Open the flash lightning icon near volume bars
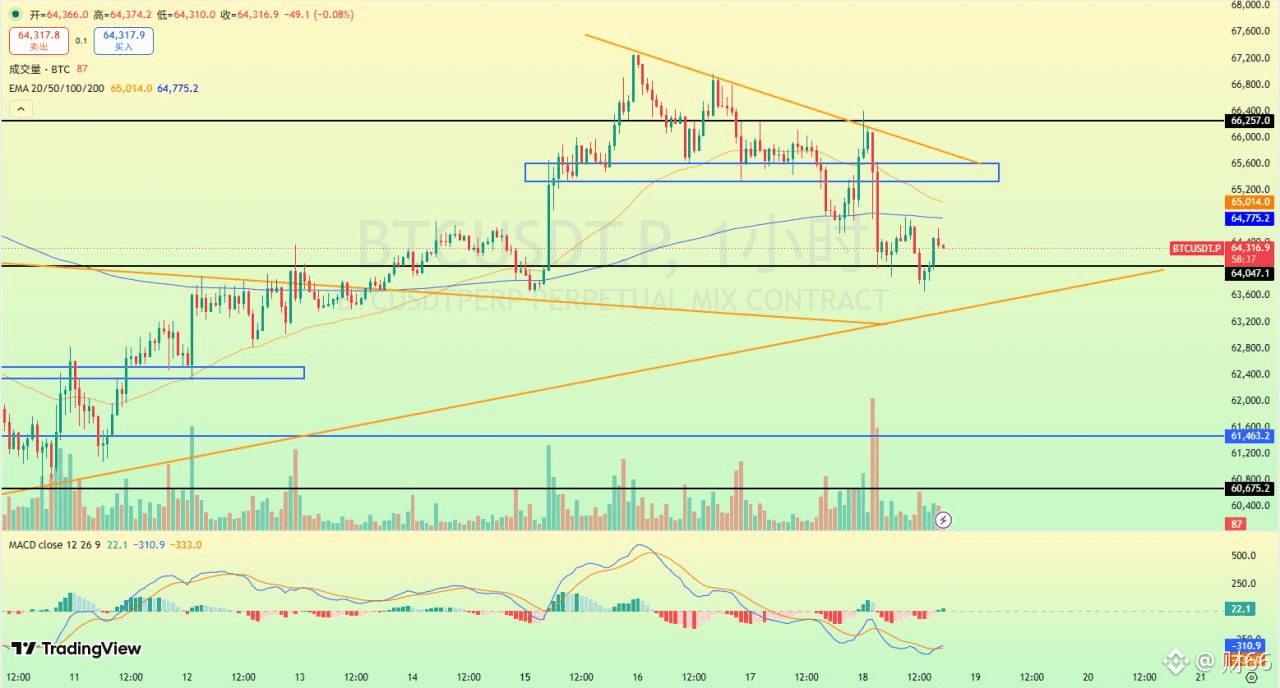Viewport: 1280px width, 688px height. click(x=943, y=520)
